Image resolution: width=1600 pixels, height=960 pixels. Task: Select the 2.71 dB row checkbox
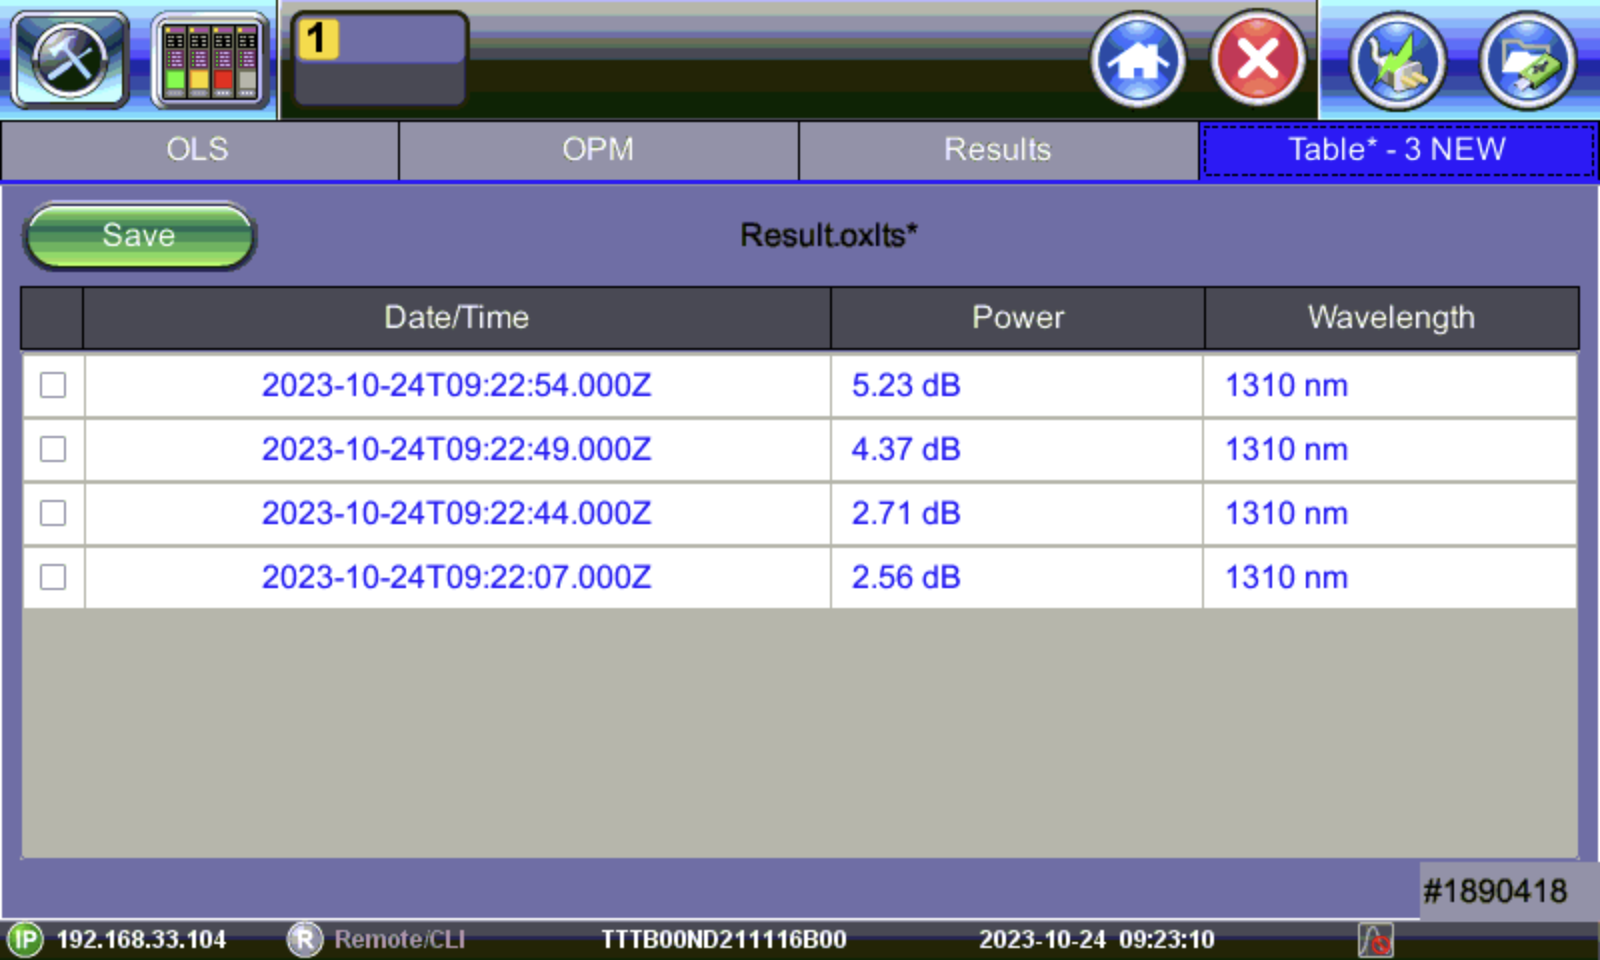pyautogui.click(x=53, y=513)
